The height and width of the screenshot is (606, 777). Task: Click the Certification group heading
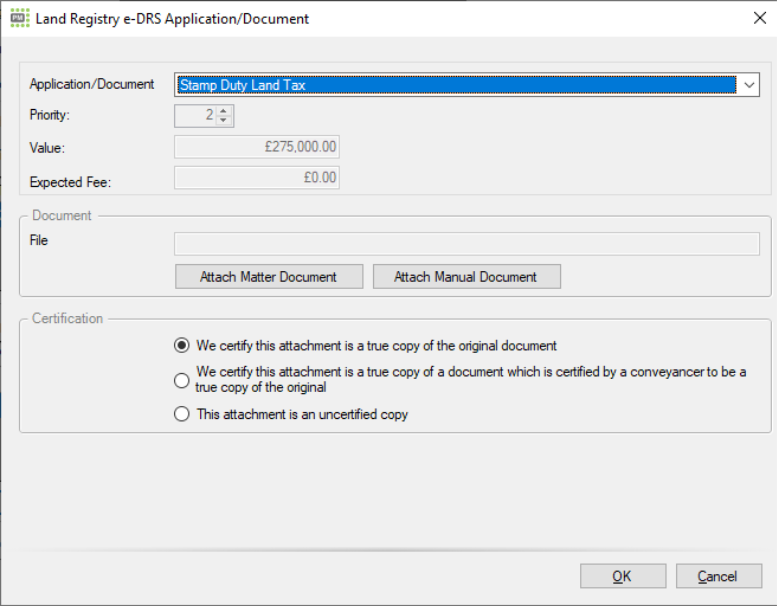[67, 318]
